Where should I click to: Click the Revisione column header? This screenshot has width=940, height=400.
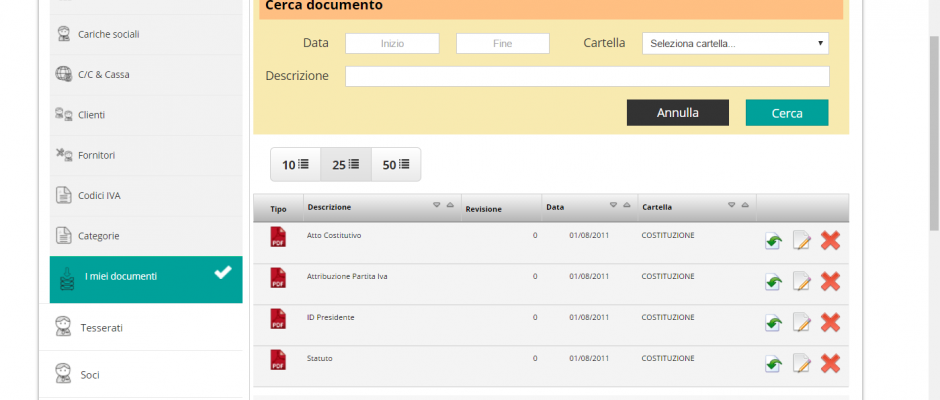point(484,209)
